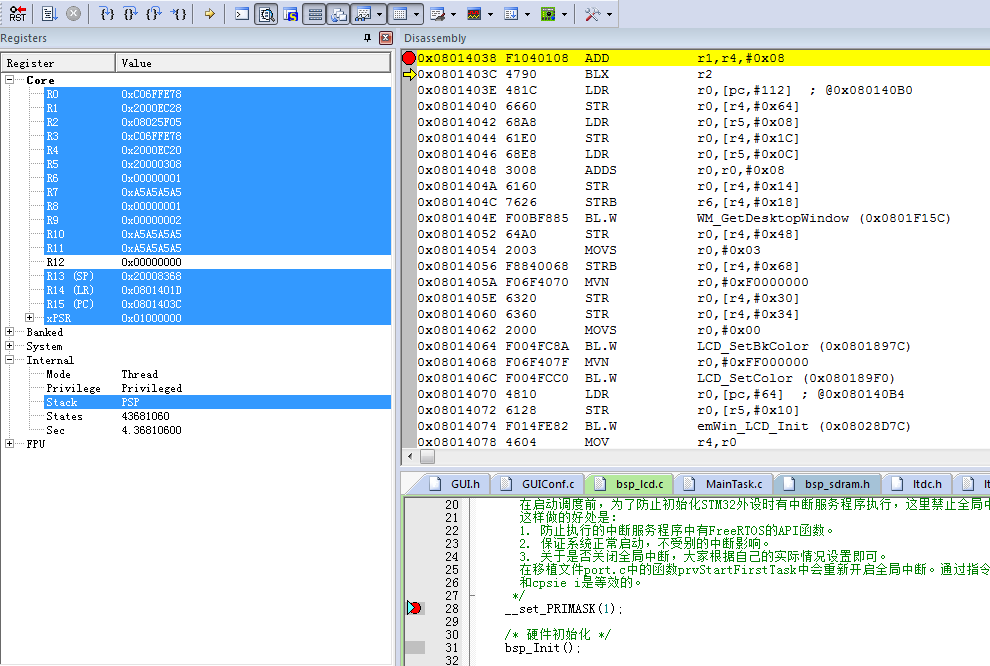The image size is (990, 666).
Task: Select register R12 row
Action: [217, 262]
